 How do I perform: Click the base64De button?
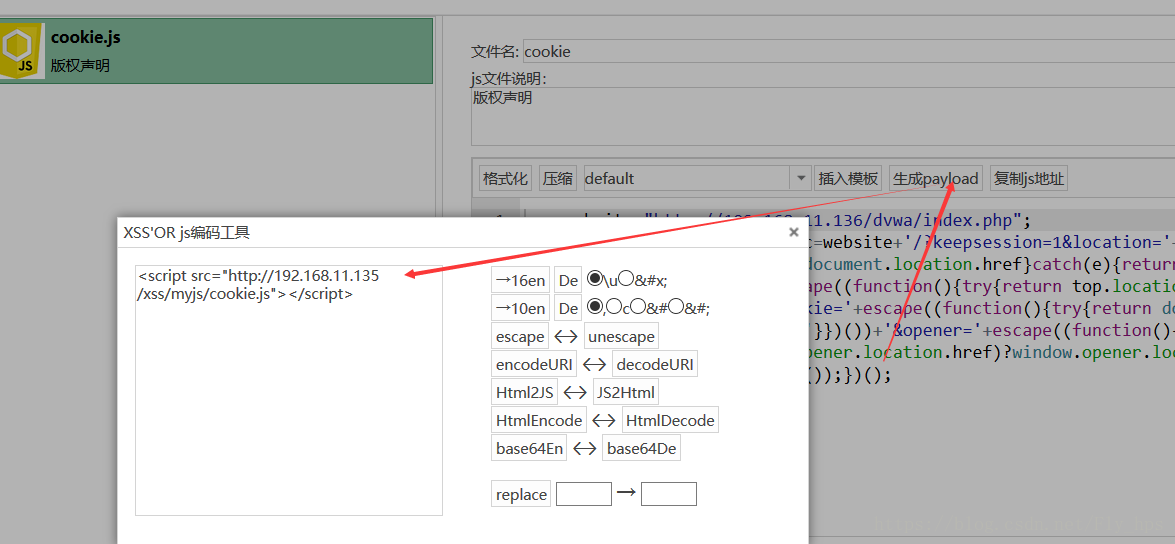(641, 448)
